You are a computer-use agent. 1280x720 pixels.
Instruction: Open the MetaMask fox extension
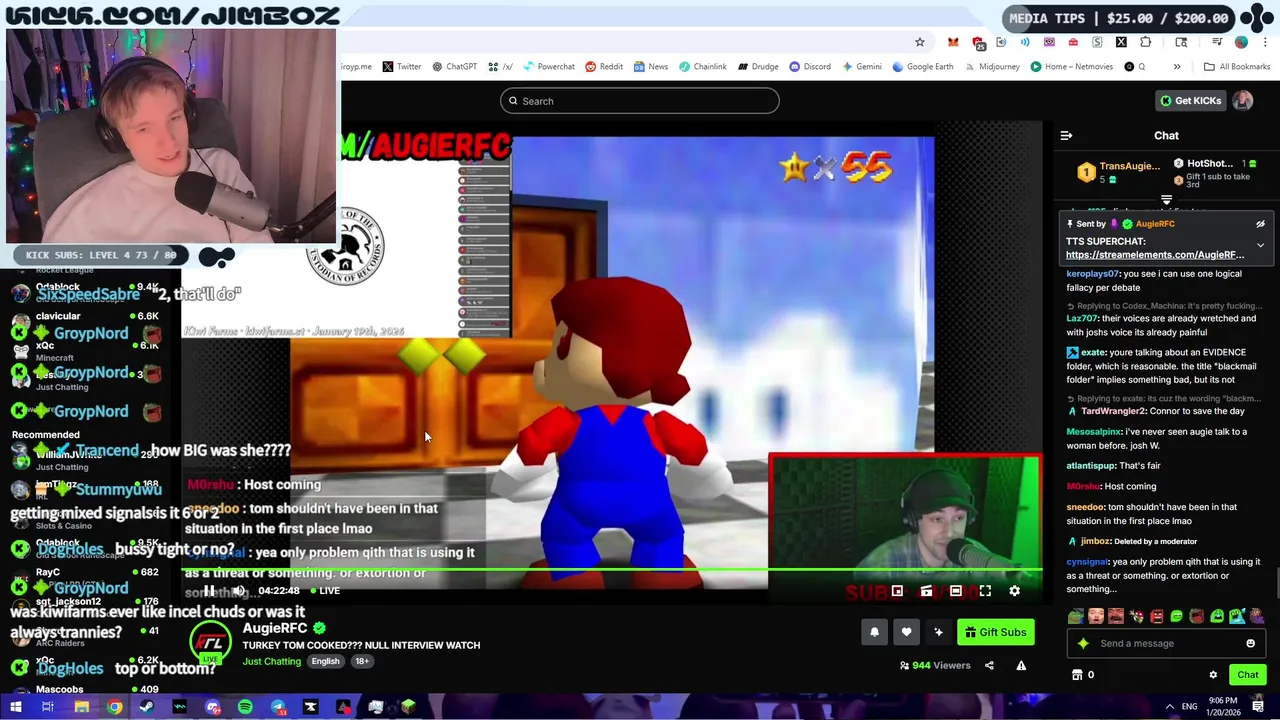click(x=953, y=42)
